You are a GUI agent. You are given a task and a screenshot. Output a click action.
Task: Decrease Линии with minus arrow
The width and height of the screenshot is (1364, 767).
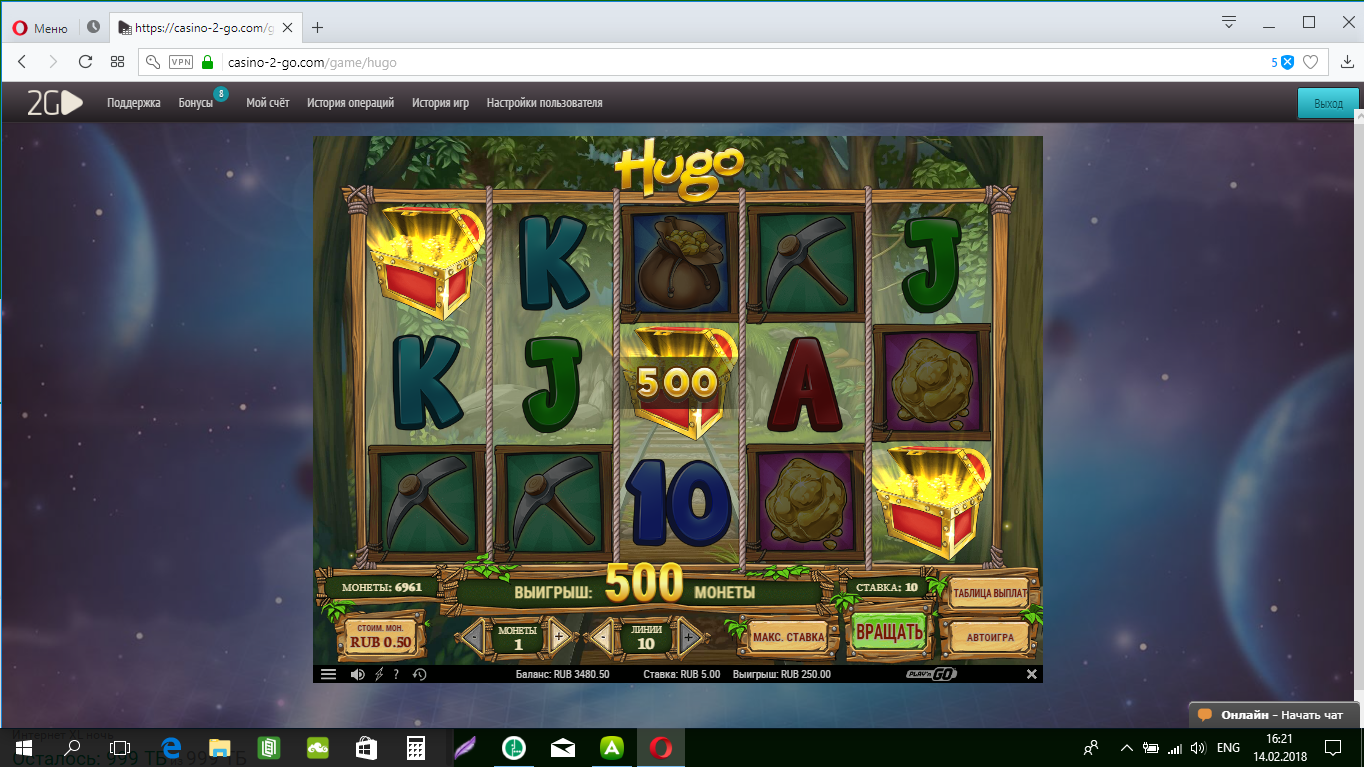pyautogui.click(x=600, y=636)
